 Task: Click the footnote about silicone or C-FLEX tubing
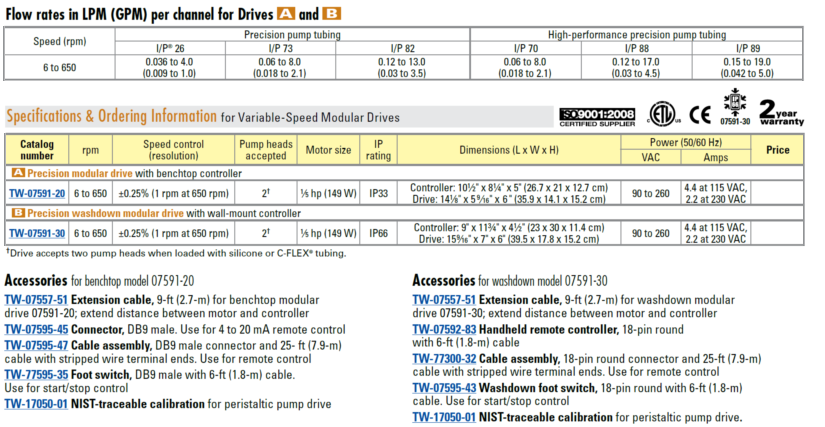coord(176,253)
